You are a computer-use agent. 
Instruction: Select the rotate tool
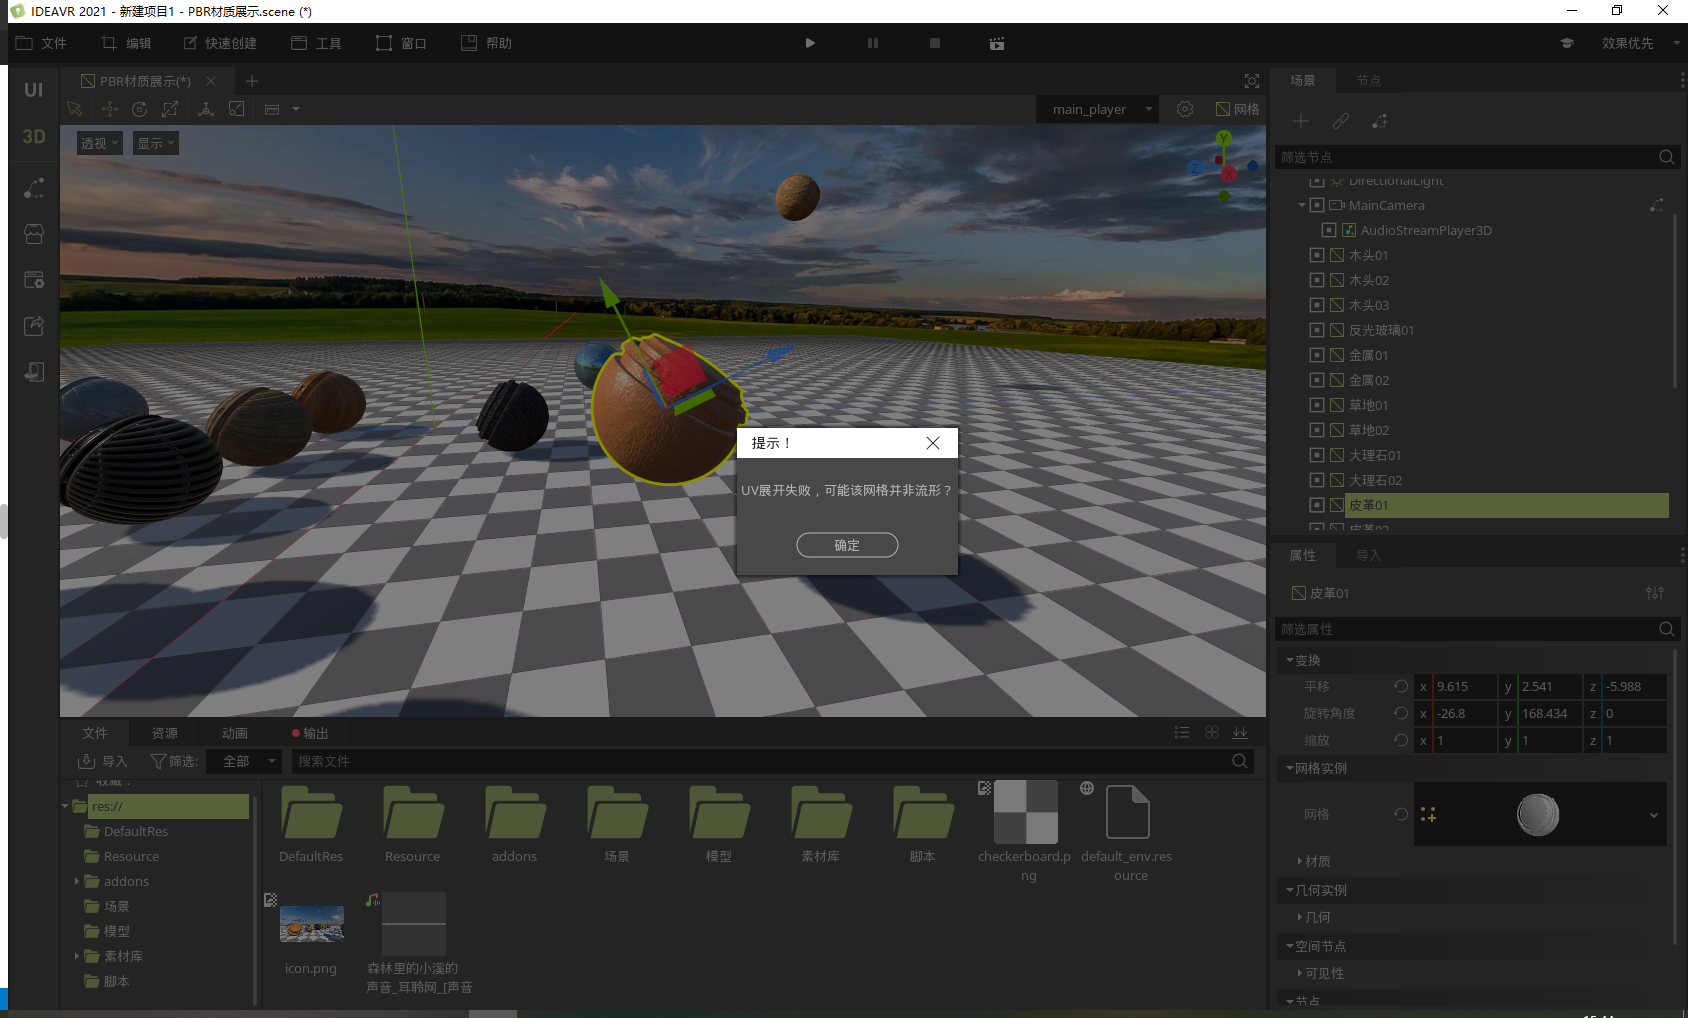click(140, 109)
